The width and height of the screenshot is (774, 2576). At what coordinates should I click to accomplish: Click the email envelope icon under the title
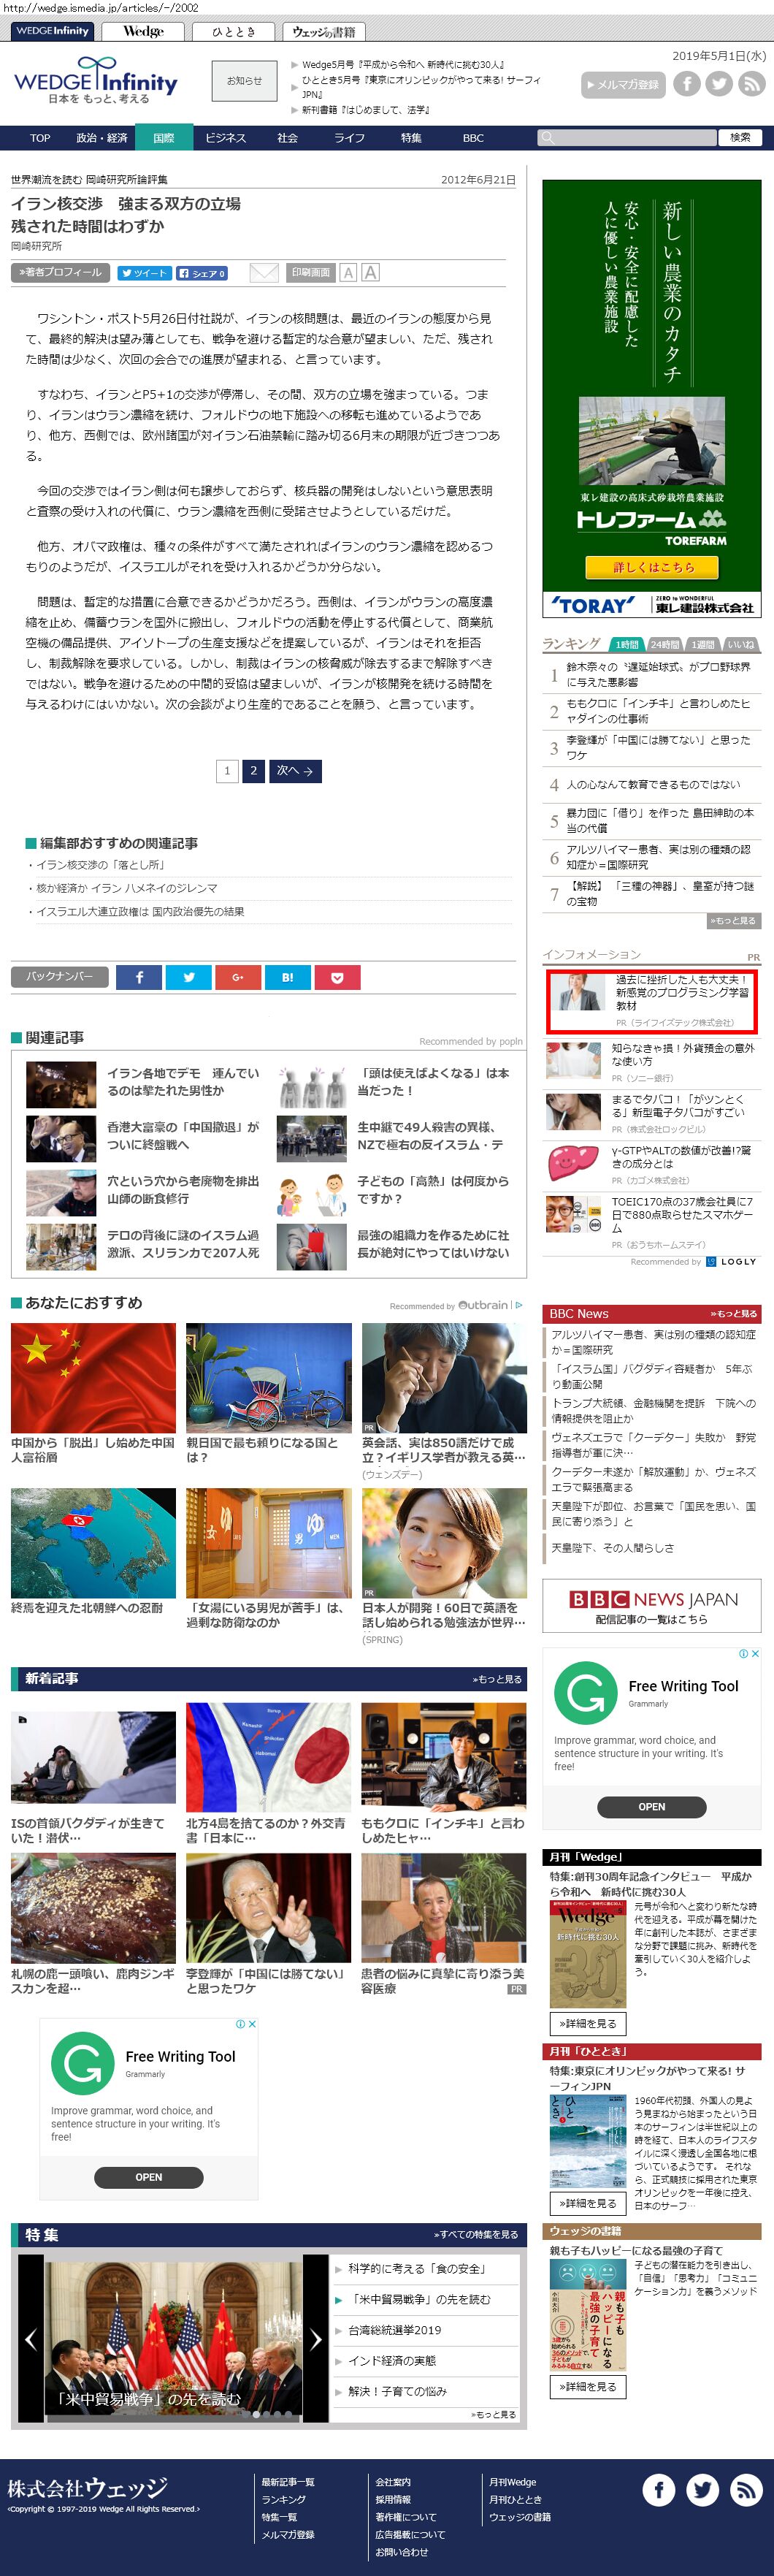[263, 273]
